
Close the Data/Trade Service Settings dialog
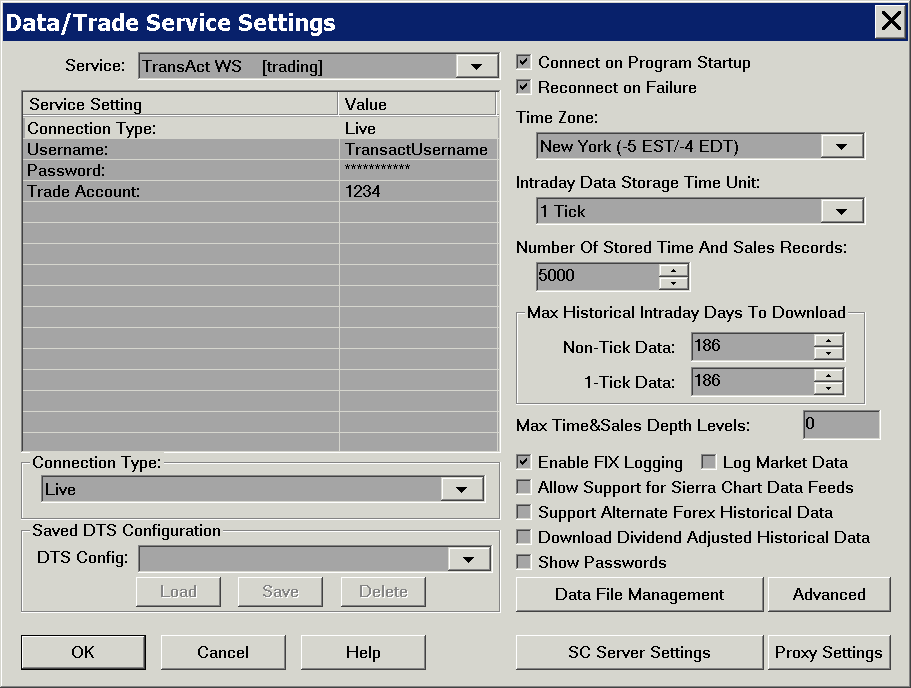890,22
